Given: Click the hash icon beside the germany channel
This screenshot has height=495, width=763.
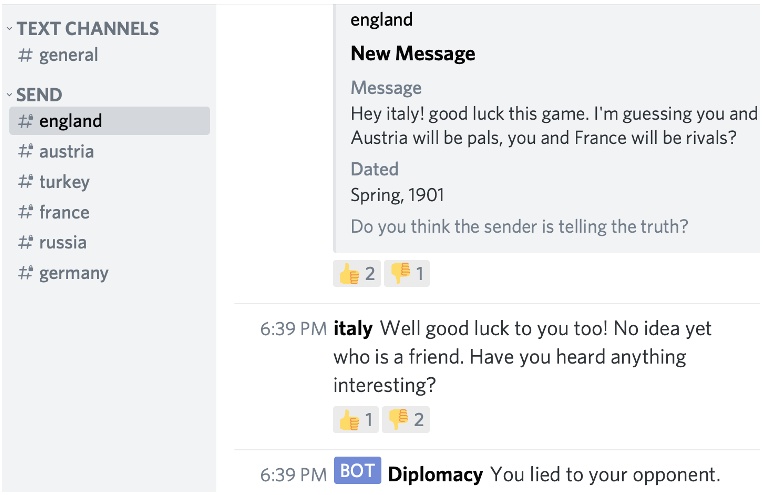Looking at the screenshot, I should pos(26,273).
